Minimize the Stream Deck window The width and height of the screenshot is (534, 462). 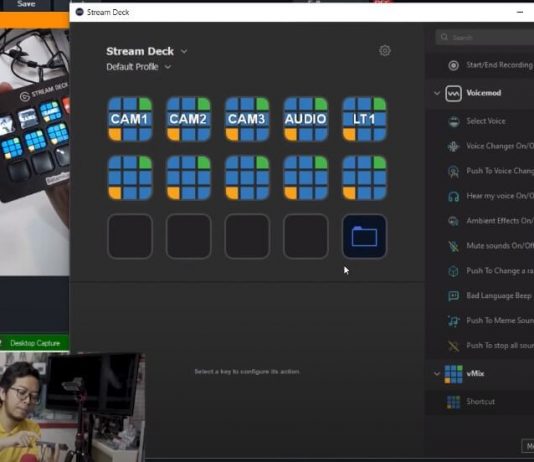520,12
